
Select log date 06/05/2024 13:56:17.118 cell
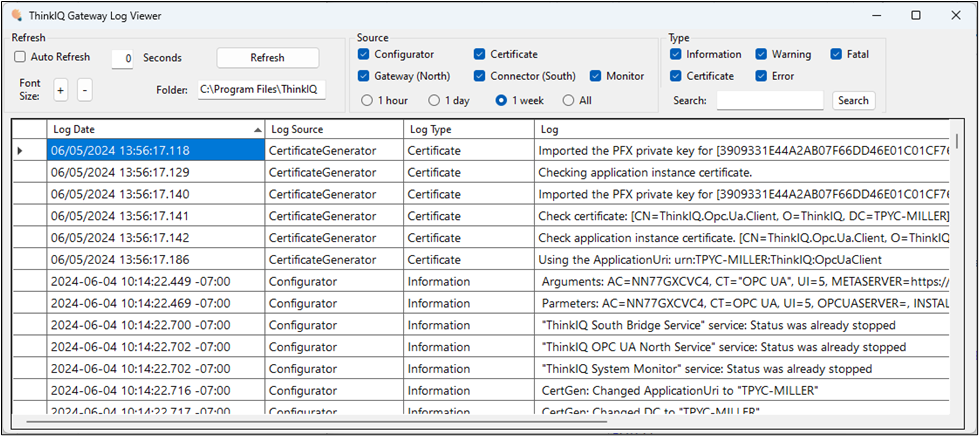click(x=156, y=151)
